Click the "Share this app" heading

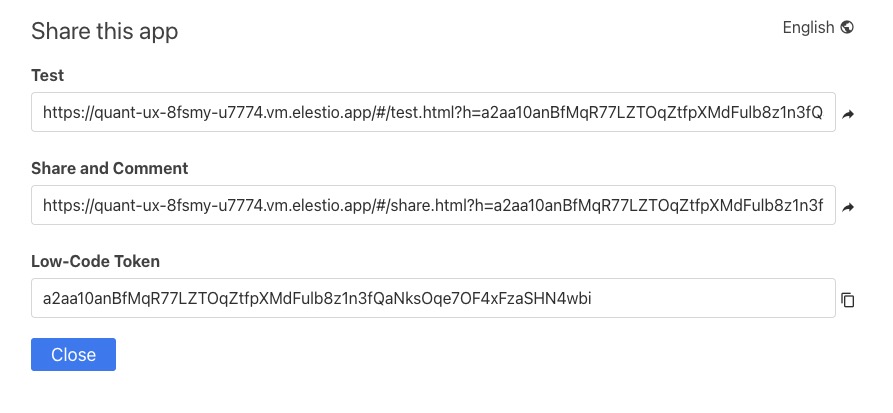[105, 31]
